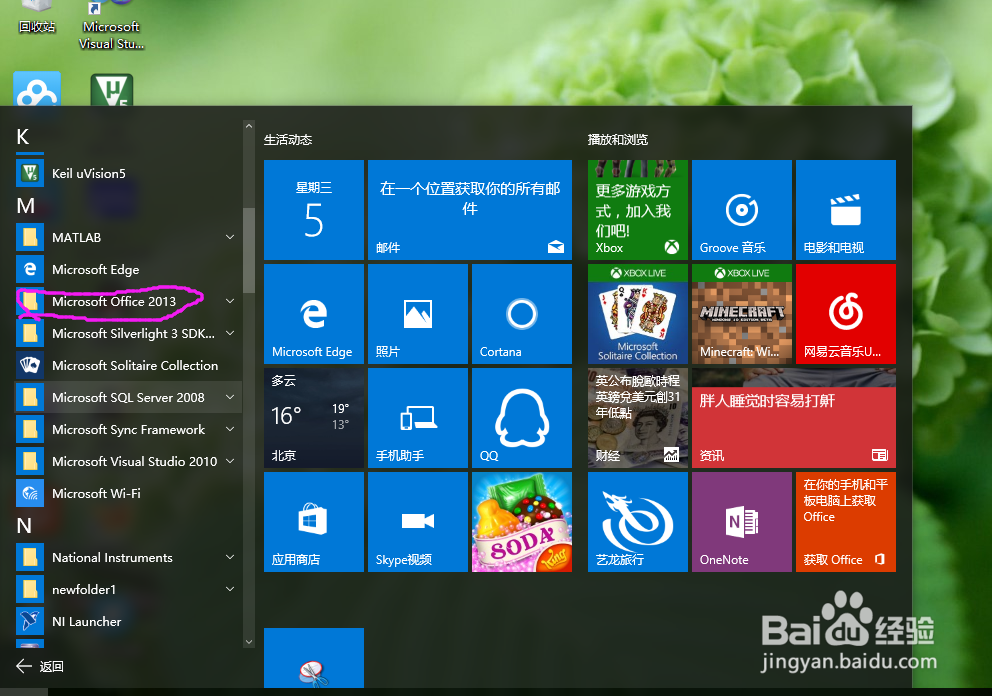Open OneNote from its purple tile
The width and height of the screenshot is (992, 696).
point(741,521)
